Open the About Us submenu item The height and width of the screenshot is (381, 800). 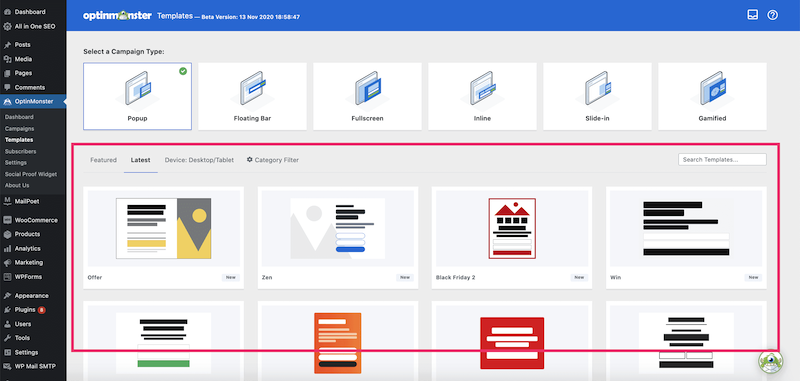[x=17, y=186]
